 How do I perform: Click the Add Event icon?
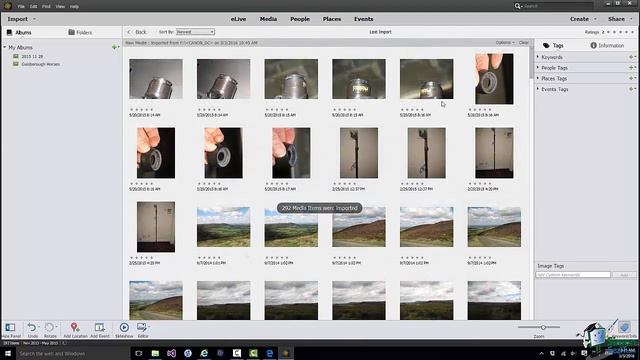click(x=100, y=327)
